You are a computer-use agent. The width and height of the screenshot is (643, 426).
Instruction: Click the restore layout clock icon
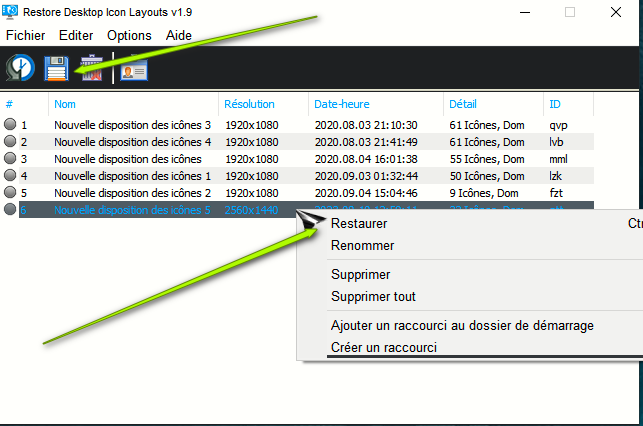click(20, 68)
